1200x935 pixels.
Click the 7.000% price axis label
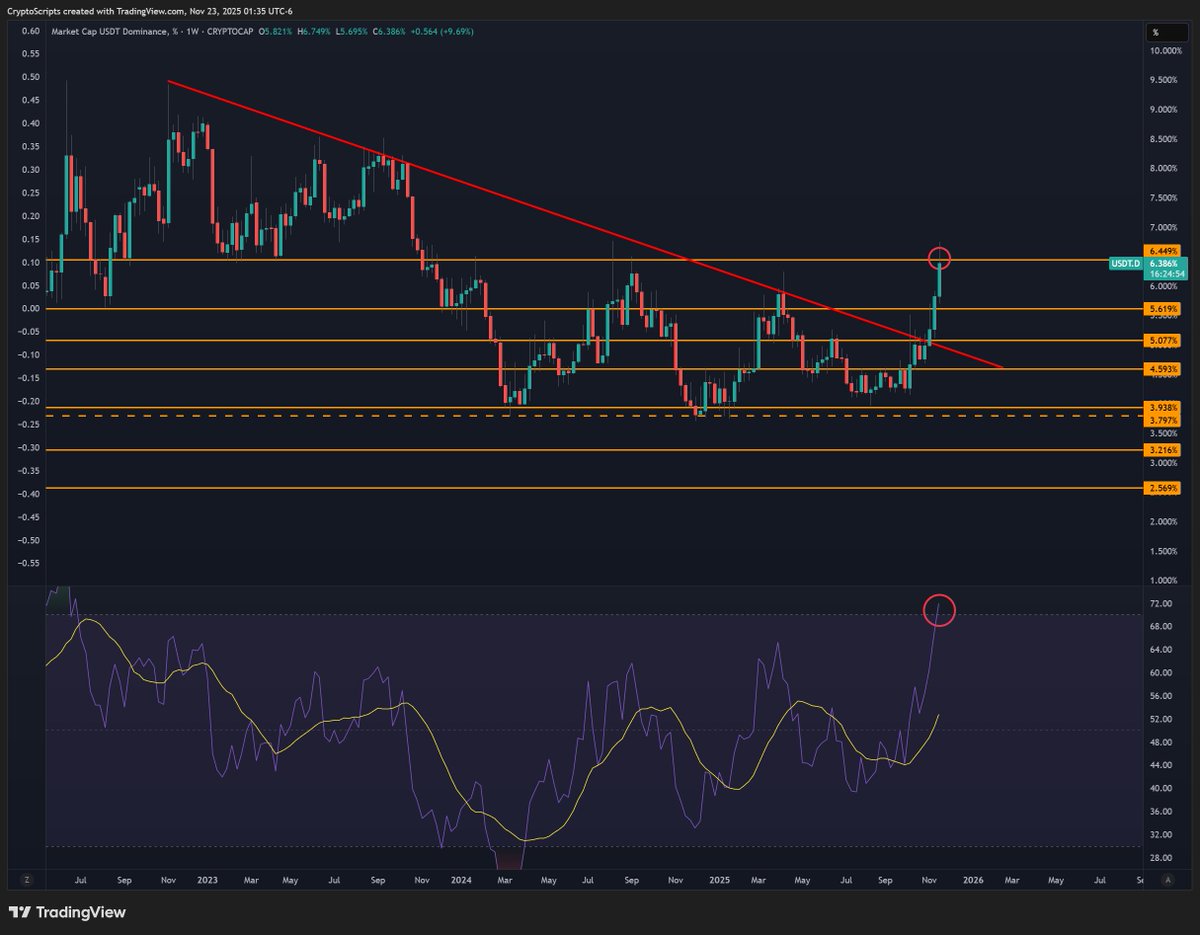tap(1166, 227)
